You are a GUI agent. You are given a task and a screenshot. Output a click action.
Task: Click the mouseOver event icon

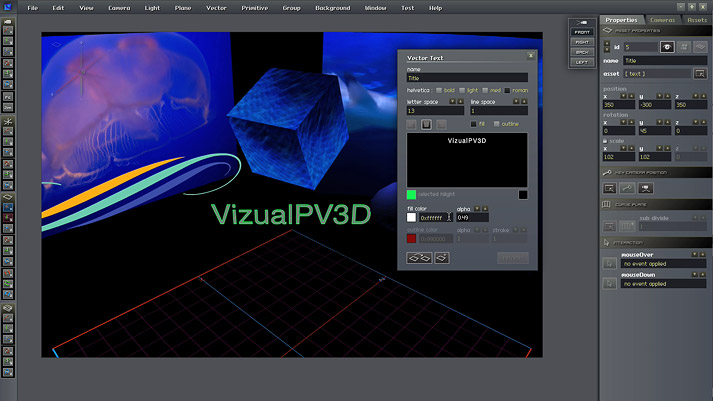609,264
